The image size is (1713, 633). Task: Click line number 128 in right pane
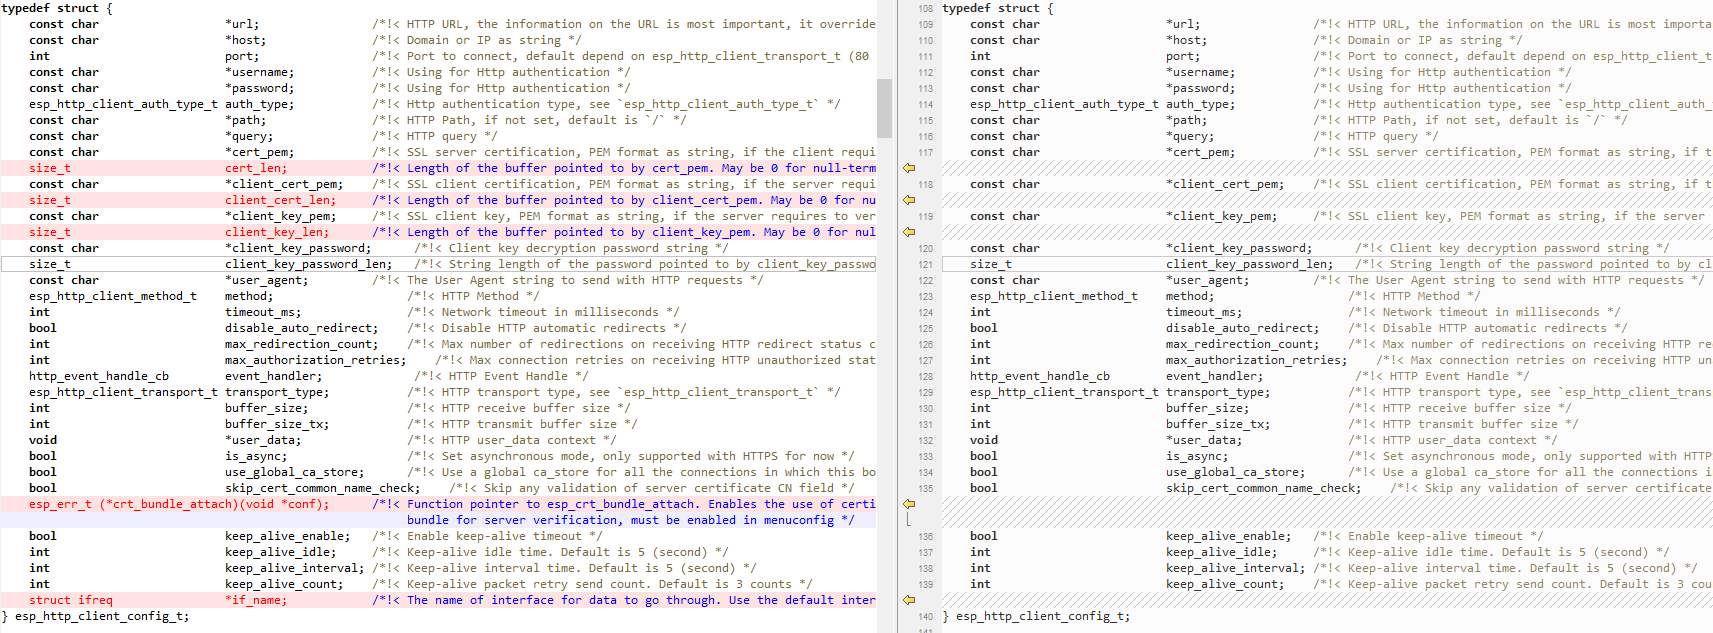[925, 377]
